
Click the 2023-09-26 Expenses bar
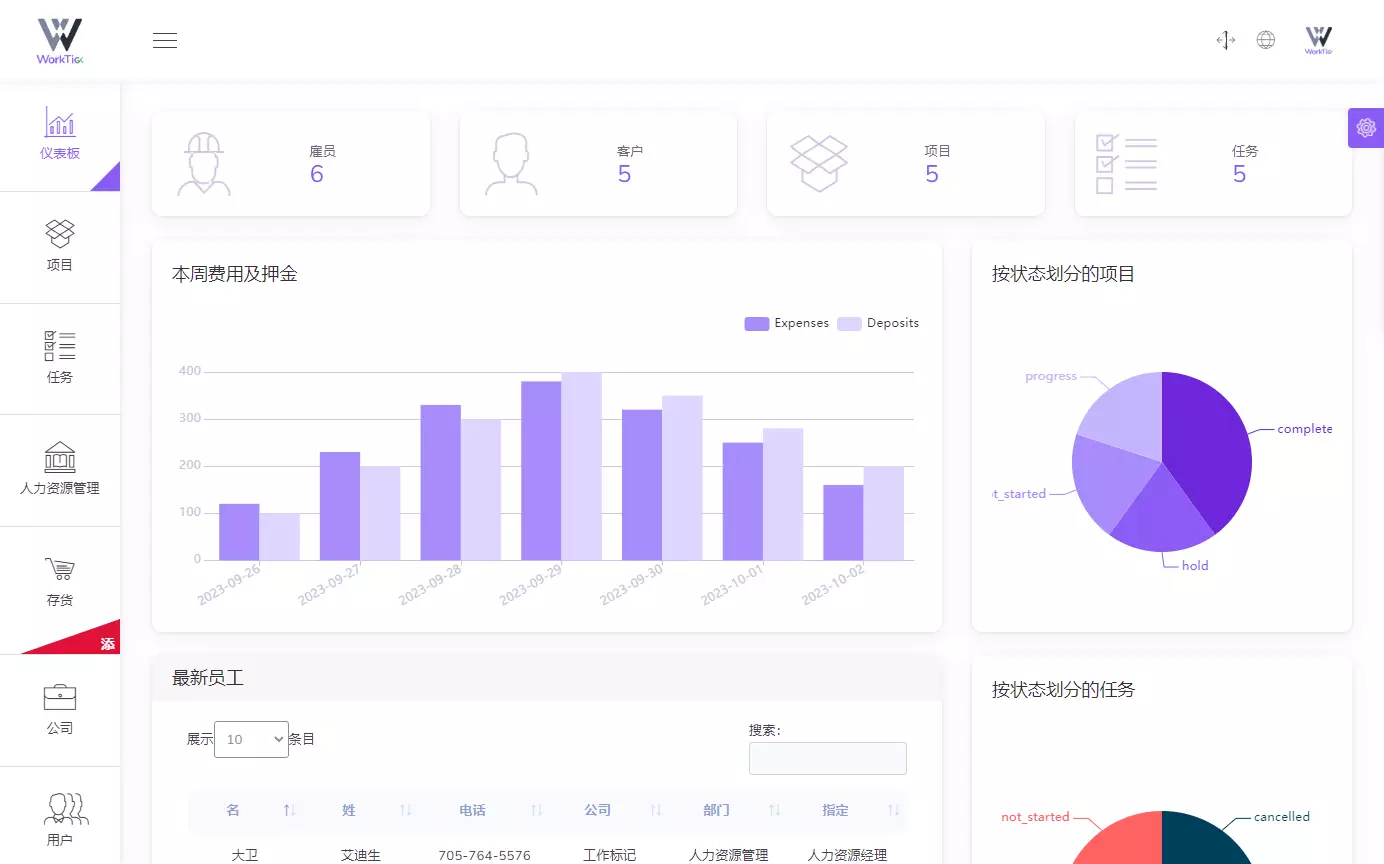click(x=239, y=532)
